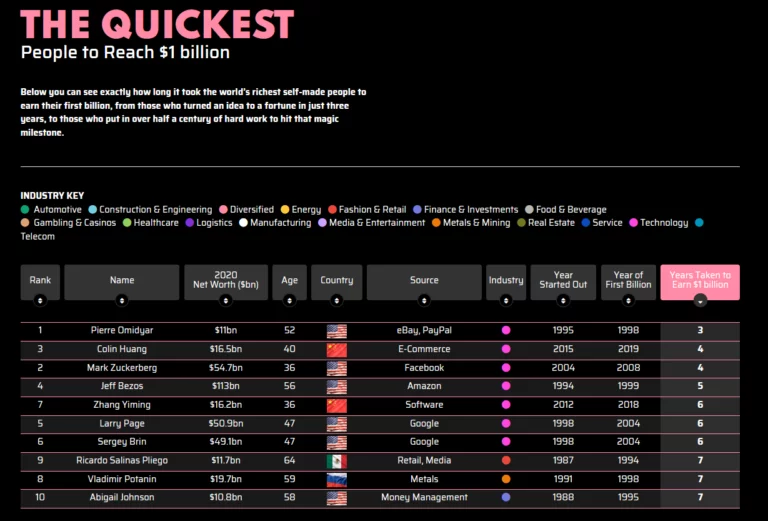Click the red industry dot in Ricardo Salinas Pliego's row
768x521 pixels.
(506, 461)
